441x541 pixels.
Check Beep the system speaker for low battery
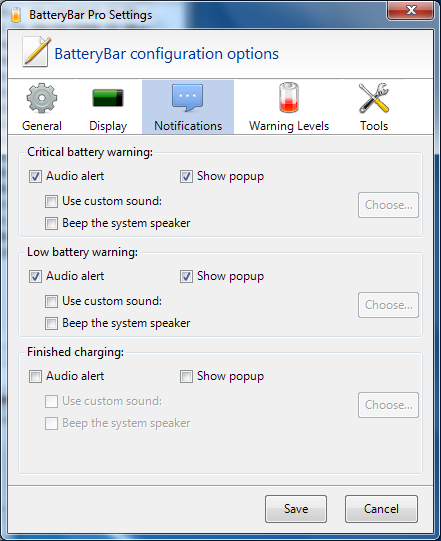click(51, 324)
